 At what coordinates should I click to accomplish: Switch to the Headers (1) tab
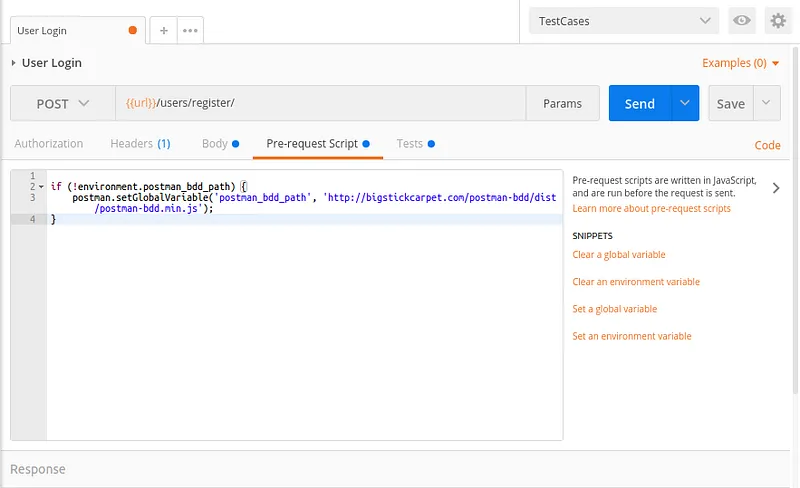point(140,143)
